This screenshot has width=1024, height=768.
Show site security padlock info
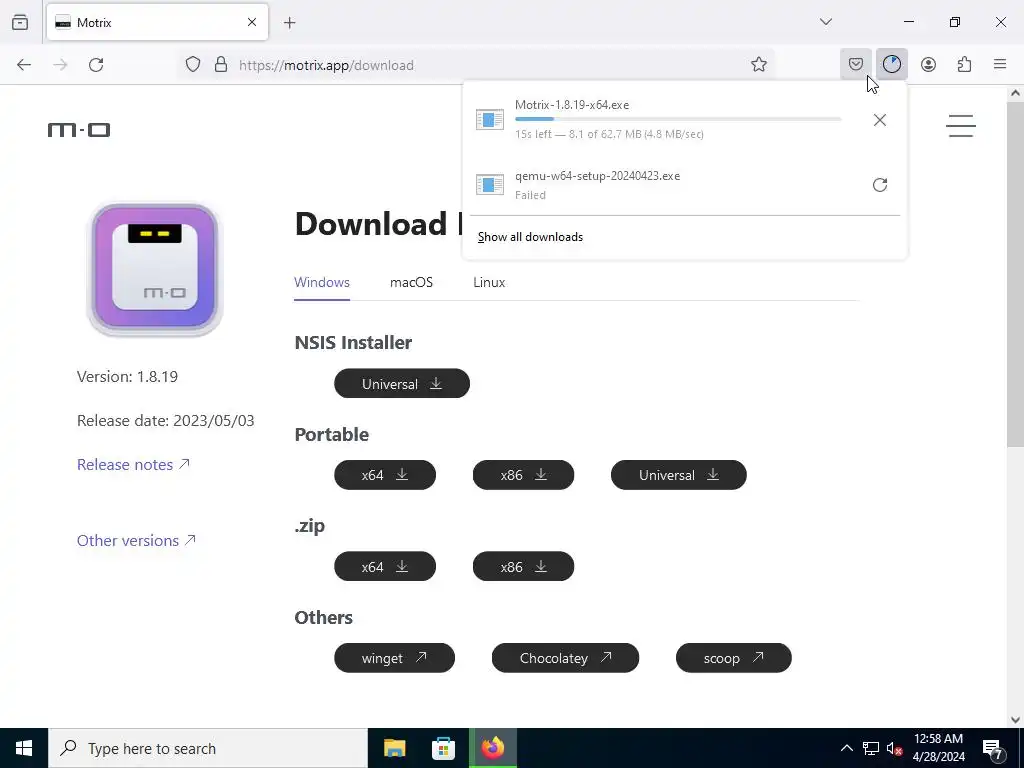(221, 65)
